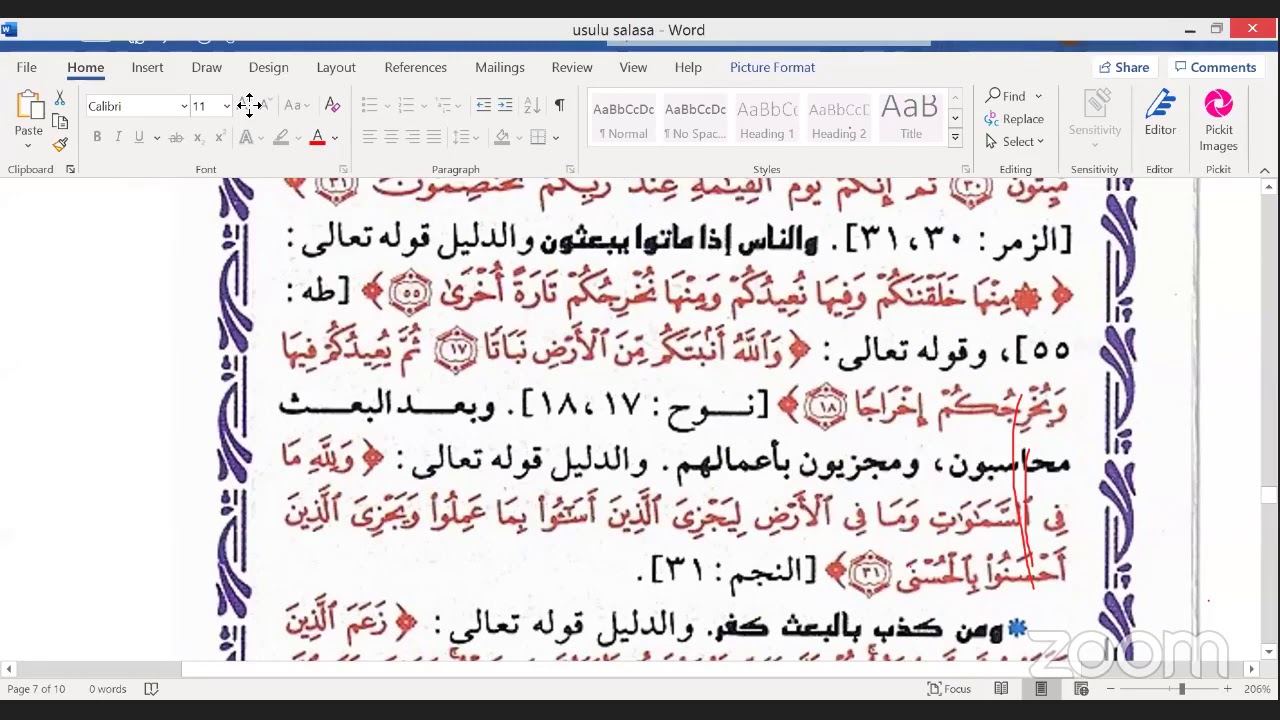The image size is (1280, 720).
Task: Expand the font color dropdown arrow
Action: click(334, 138)
